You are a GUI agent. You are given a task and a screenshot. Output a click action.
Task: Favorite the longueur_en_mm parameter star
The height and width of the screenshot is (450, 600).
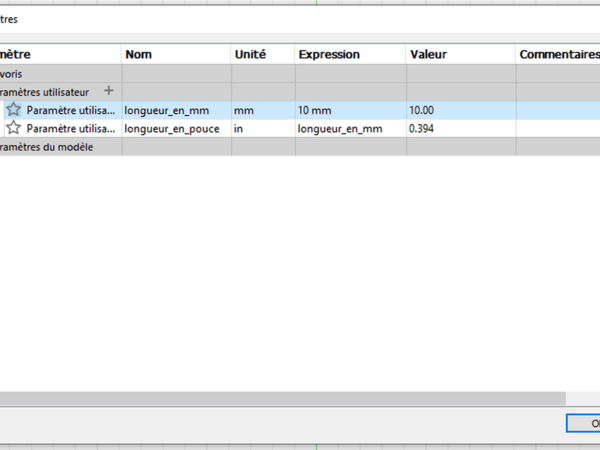13,110
